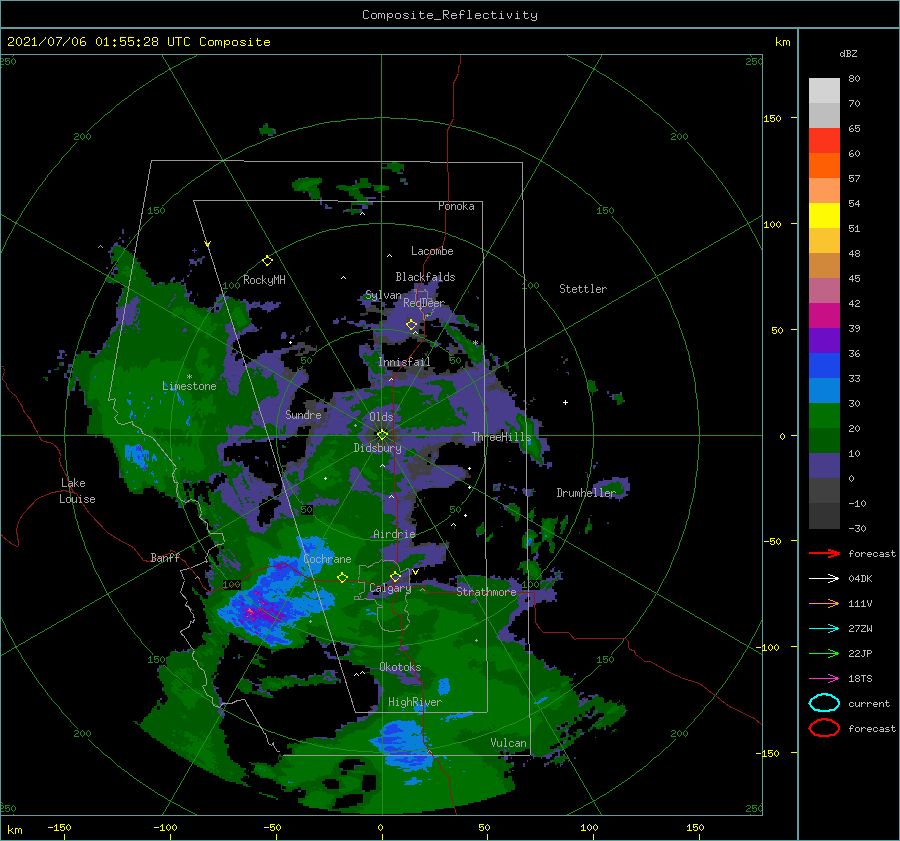The width and height of the screenshot is (900, 841).
Task: Select the Strathmore label
Action: click(x=486, y=591)
